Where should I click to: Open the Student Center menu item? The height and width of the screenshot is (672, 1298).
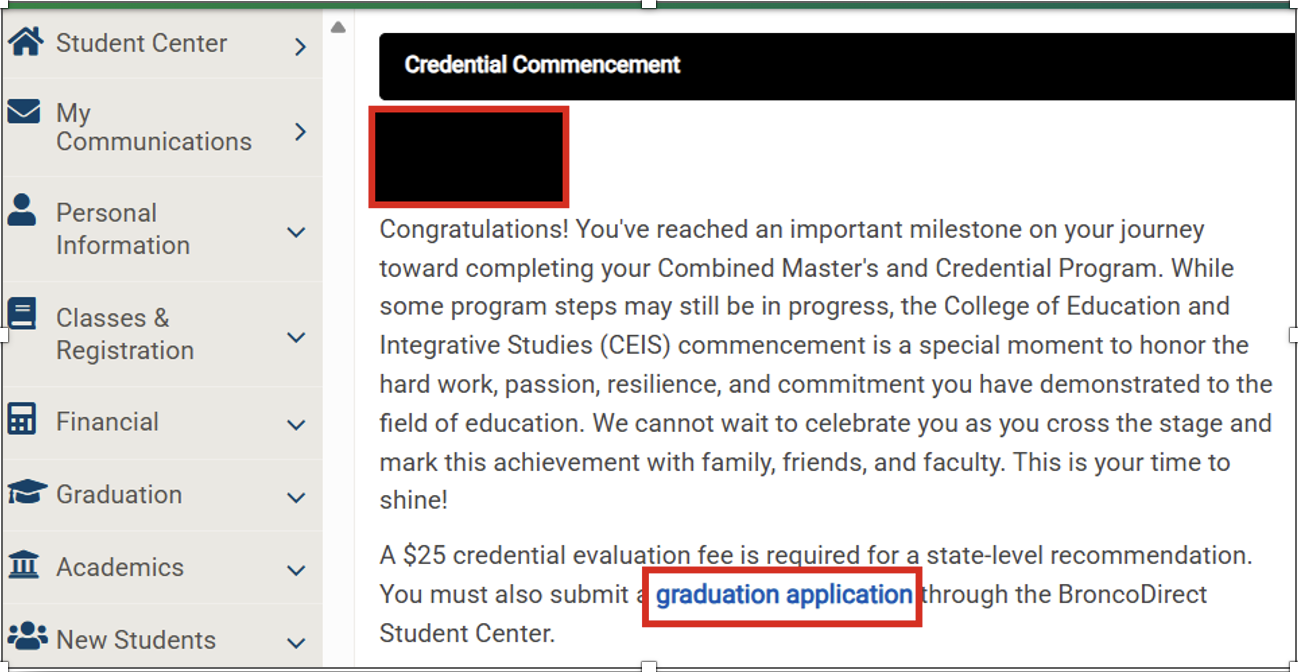(141, 43)
